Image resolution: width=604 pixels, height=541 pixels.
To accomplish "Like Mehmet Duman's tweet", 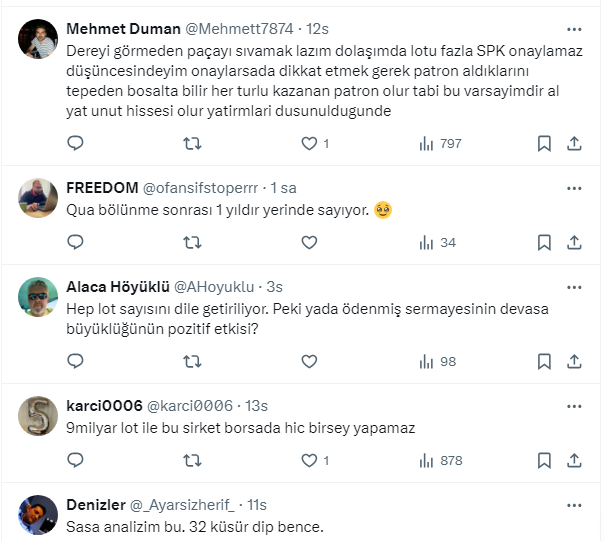I will (309, 143).
